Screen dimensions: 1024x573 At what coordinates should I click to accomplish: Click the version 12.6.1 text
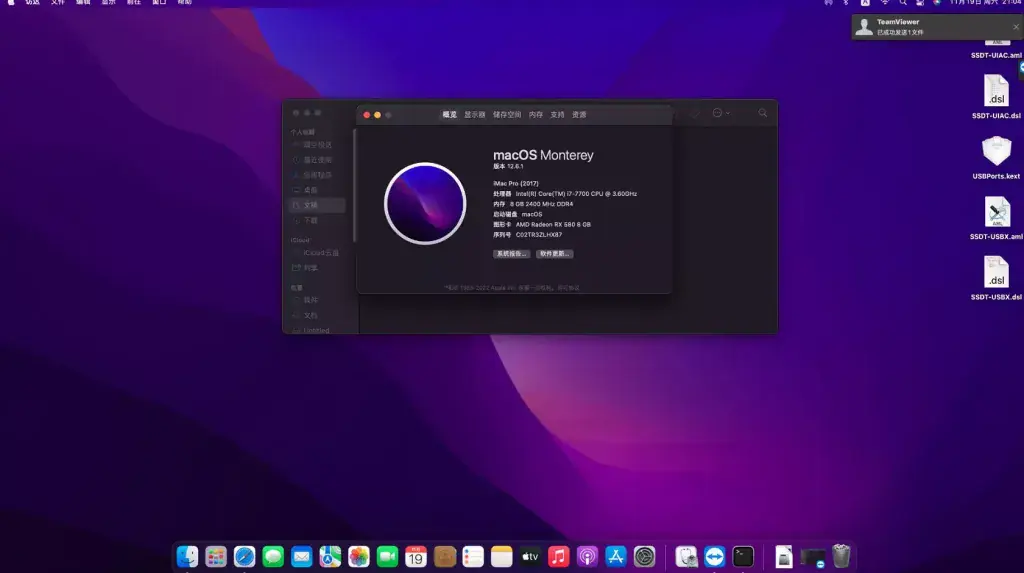(x=508, y=167)
